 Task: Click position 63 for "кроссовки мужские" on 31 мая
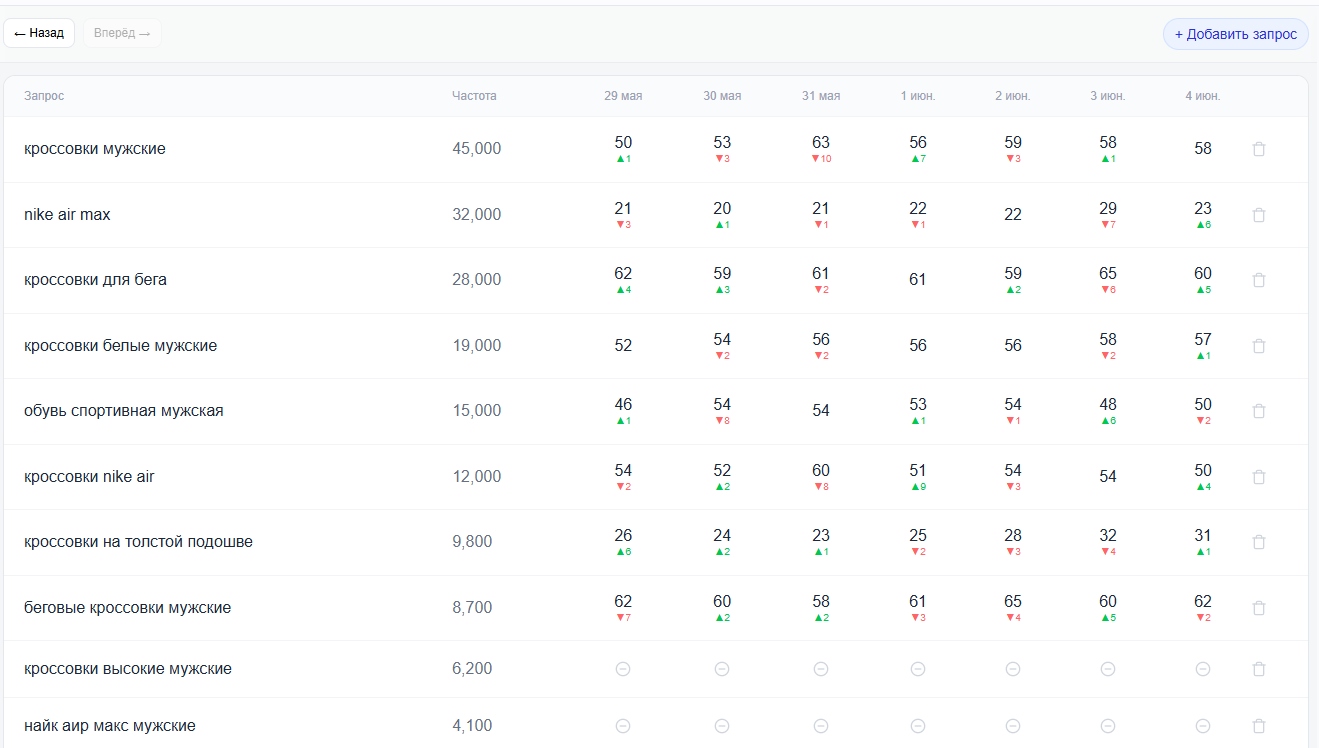tap(821, 143)
